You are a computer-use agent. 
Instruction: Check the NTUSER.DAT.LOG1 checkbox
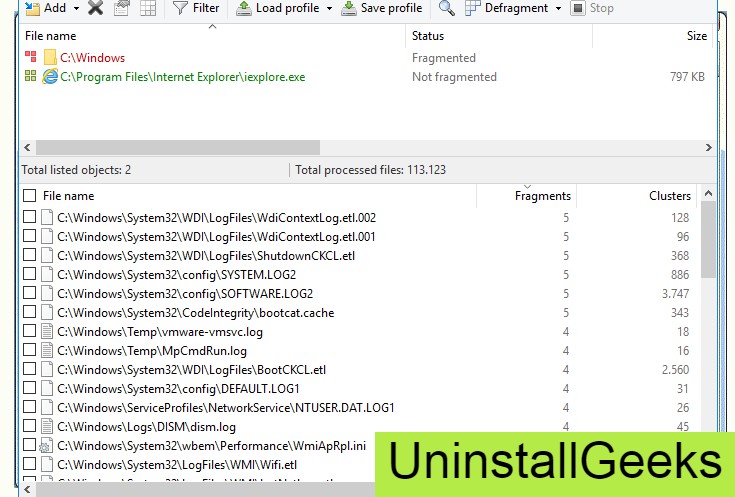click(30, 407)
